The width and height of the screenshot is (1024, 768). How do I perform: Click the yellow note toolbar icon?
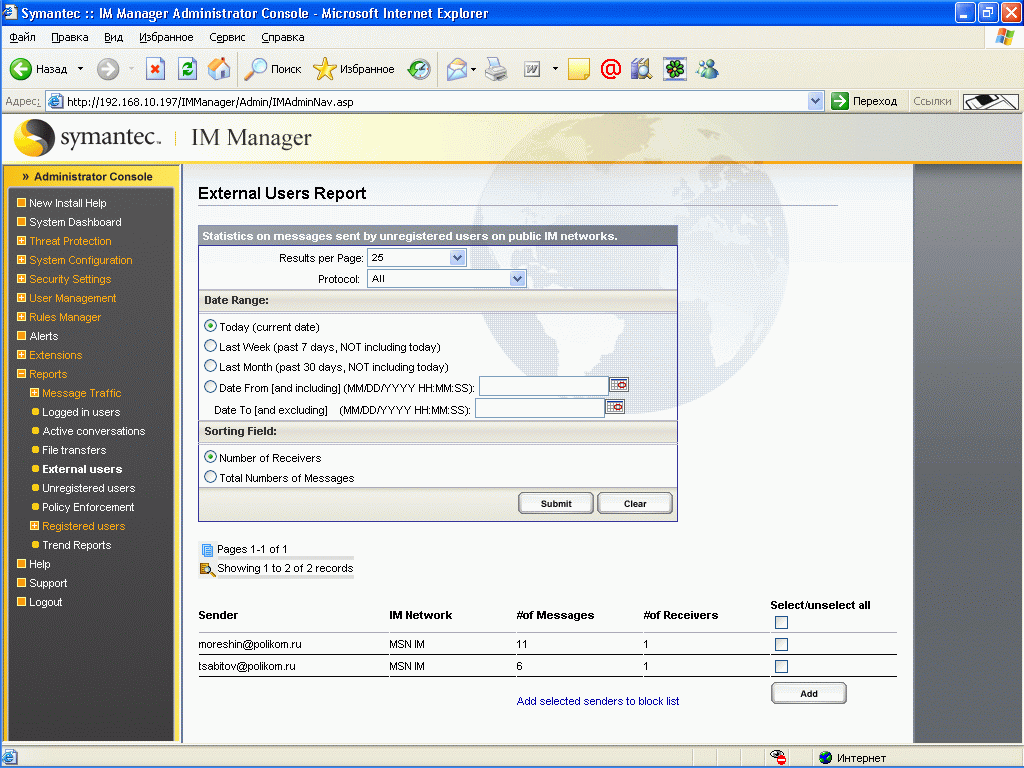(579, 69)
